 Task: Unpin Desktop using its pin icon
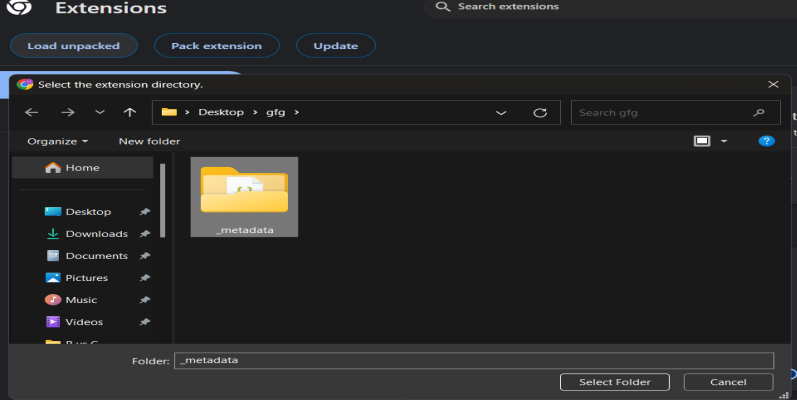pyautogui.click(x=145, y=211)
